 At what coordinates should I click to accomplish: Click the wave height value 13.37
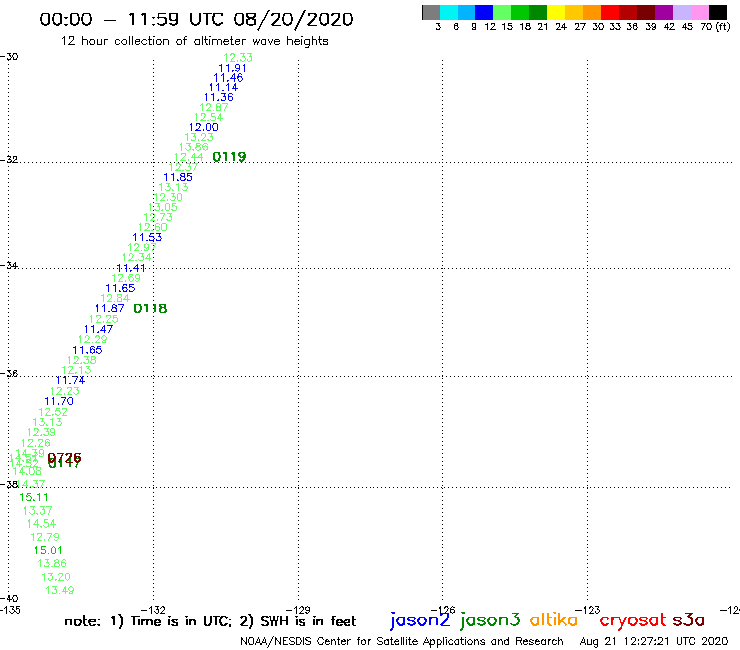click(37, 511)
